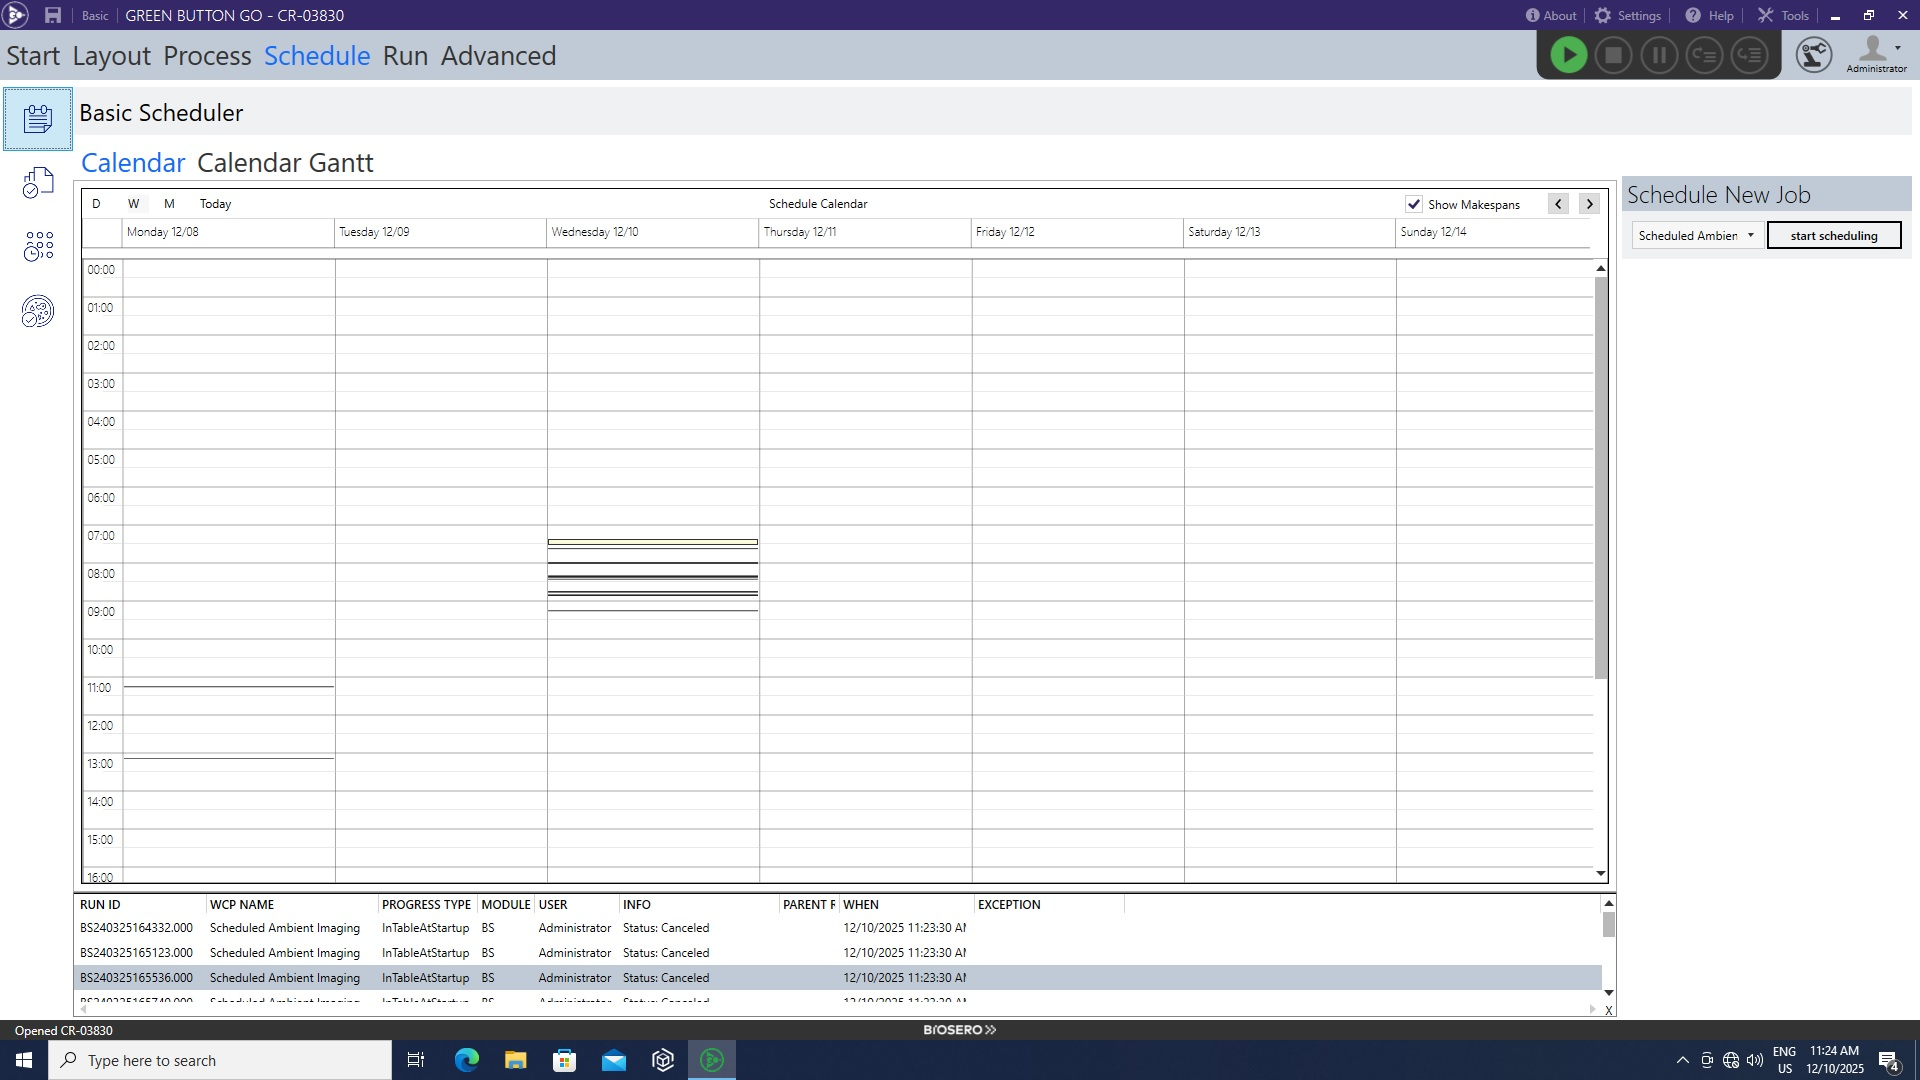Click the start scheduling button
The image size is (1920, 1080).
click(x=1833, y=236)
